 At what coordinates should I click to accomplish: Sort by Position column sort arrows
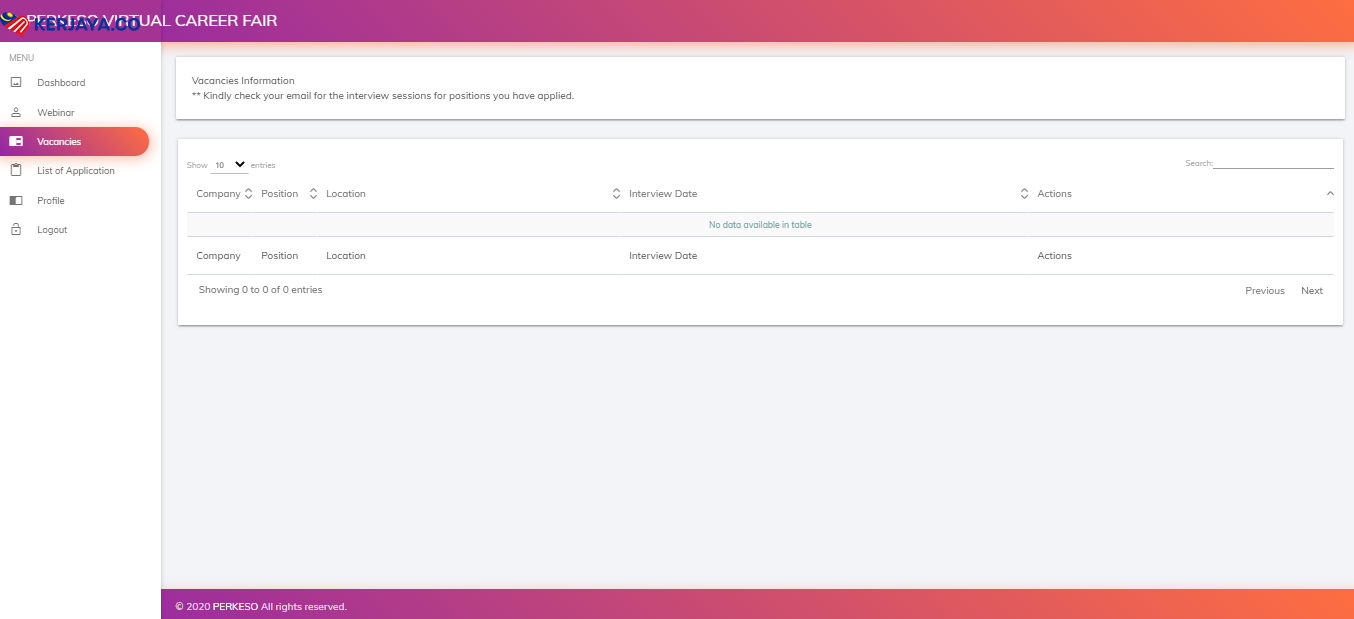point(313,194)
